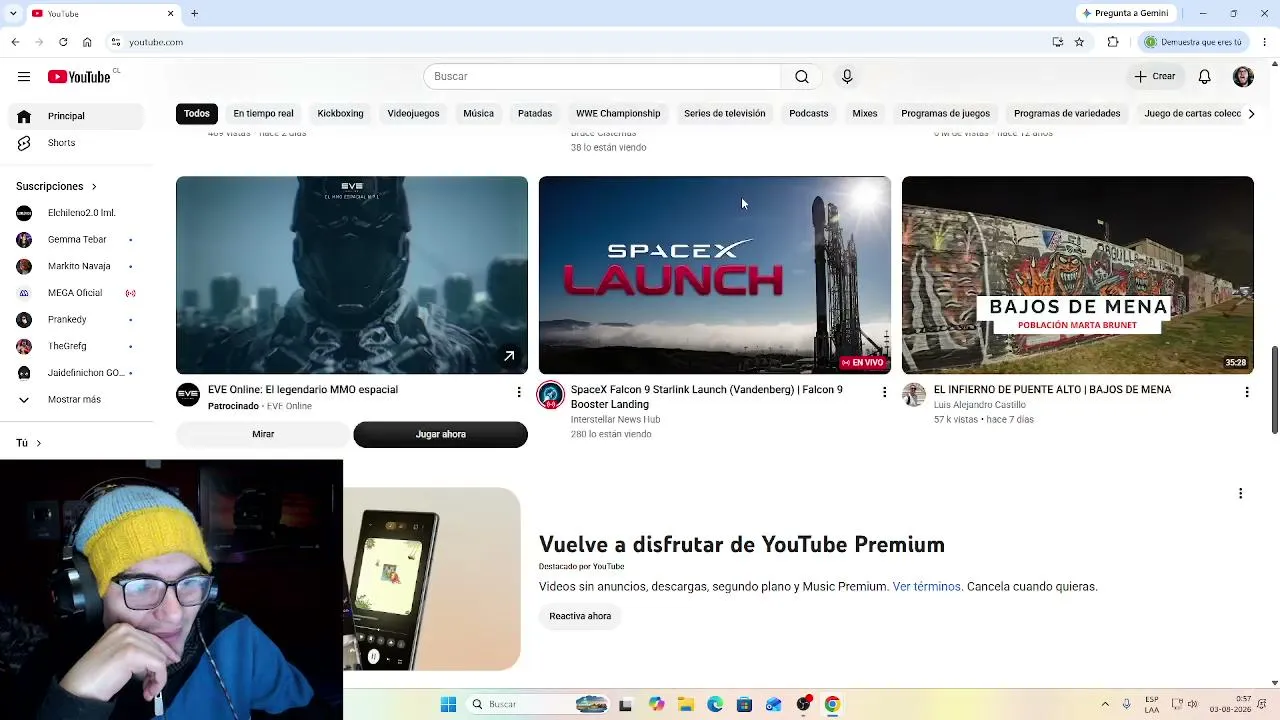Select En tiempo real chip
This screenshot has width=1280, height=720.
tap(263, 113)
